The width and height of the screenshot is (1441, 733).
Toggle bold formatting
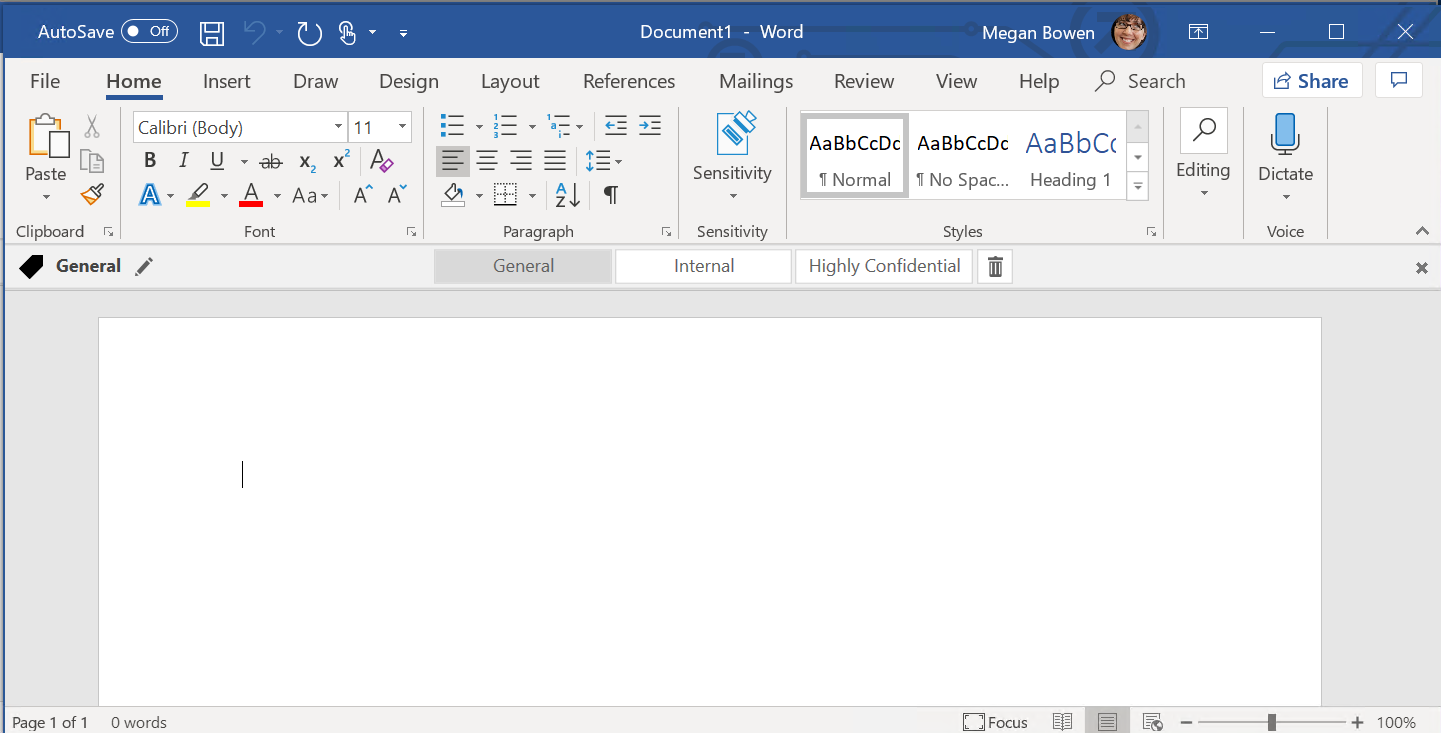149,160
